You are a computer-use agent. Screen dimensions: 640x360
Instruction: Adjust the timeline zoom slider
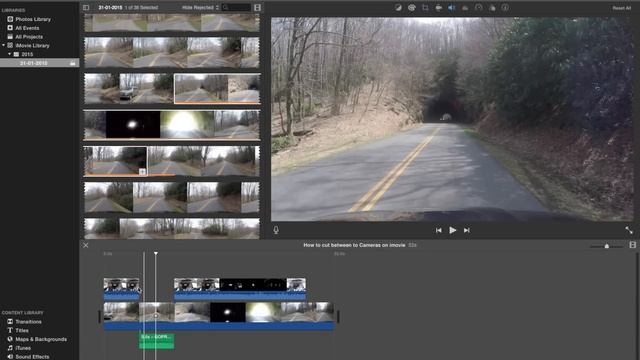coord(607,246)
